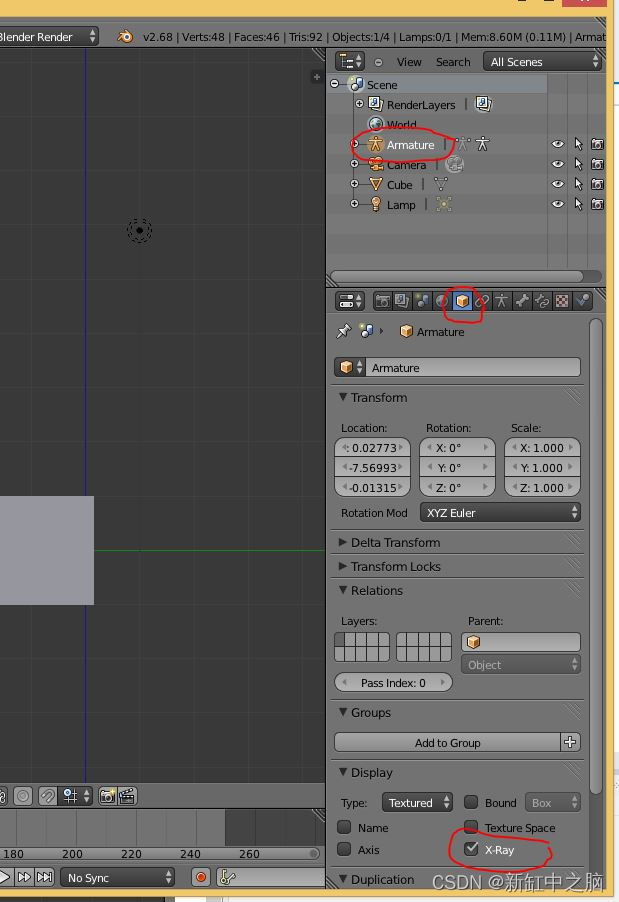
Task: Open the Bone Constraints properties tab
Action: [542, 301]
